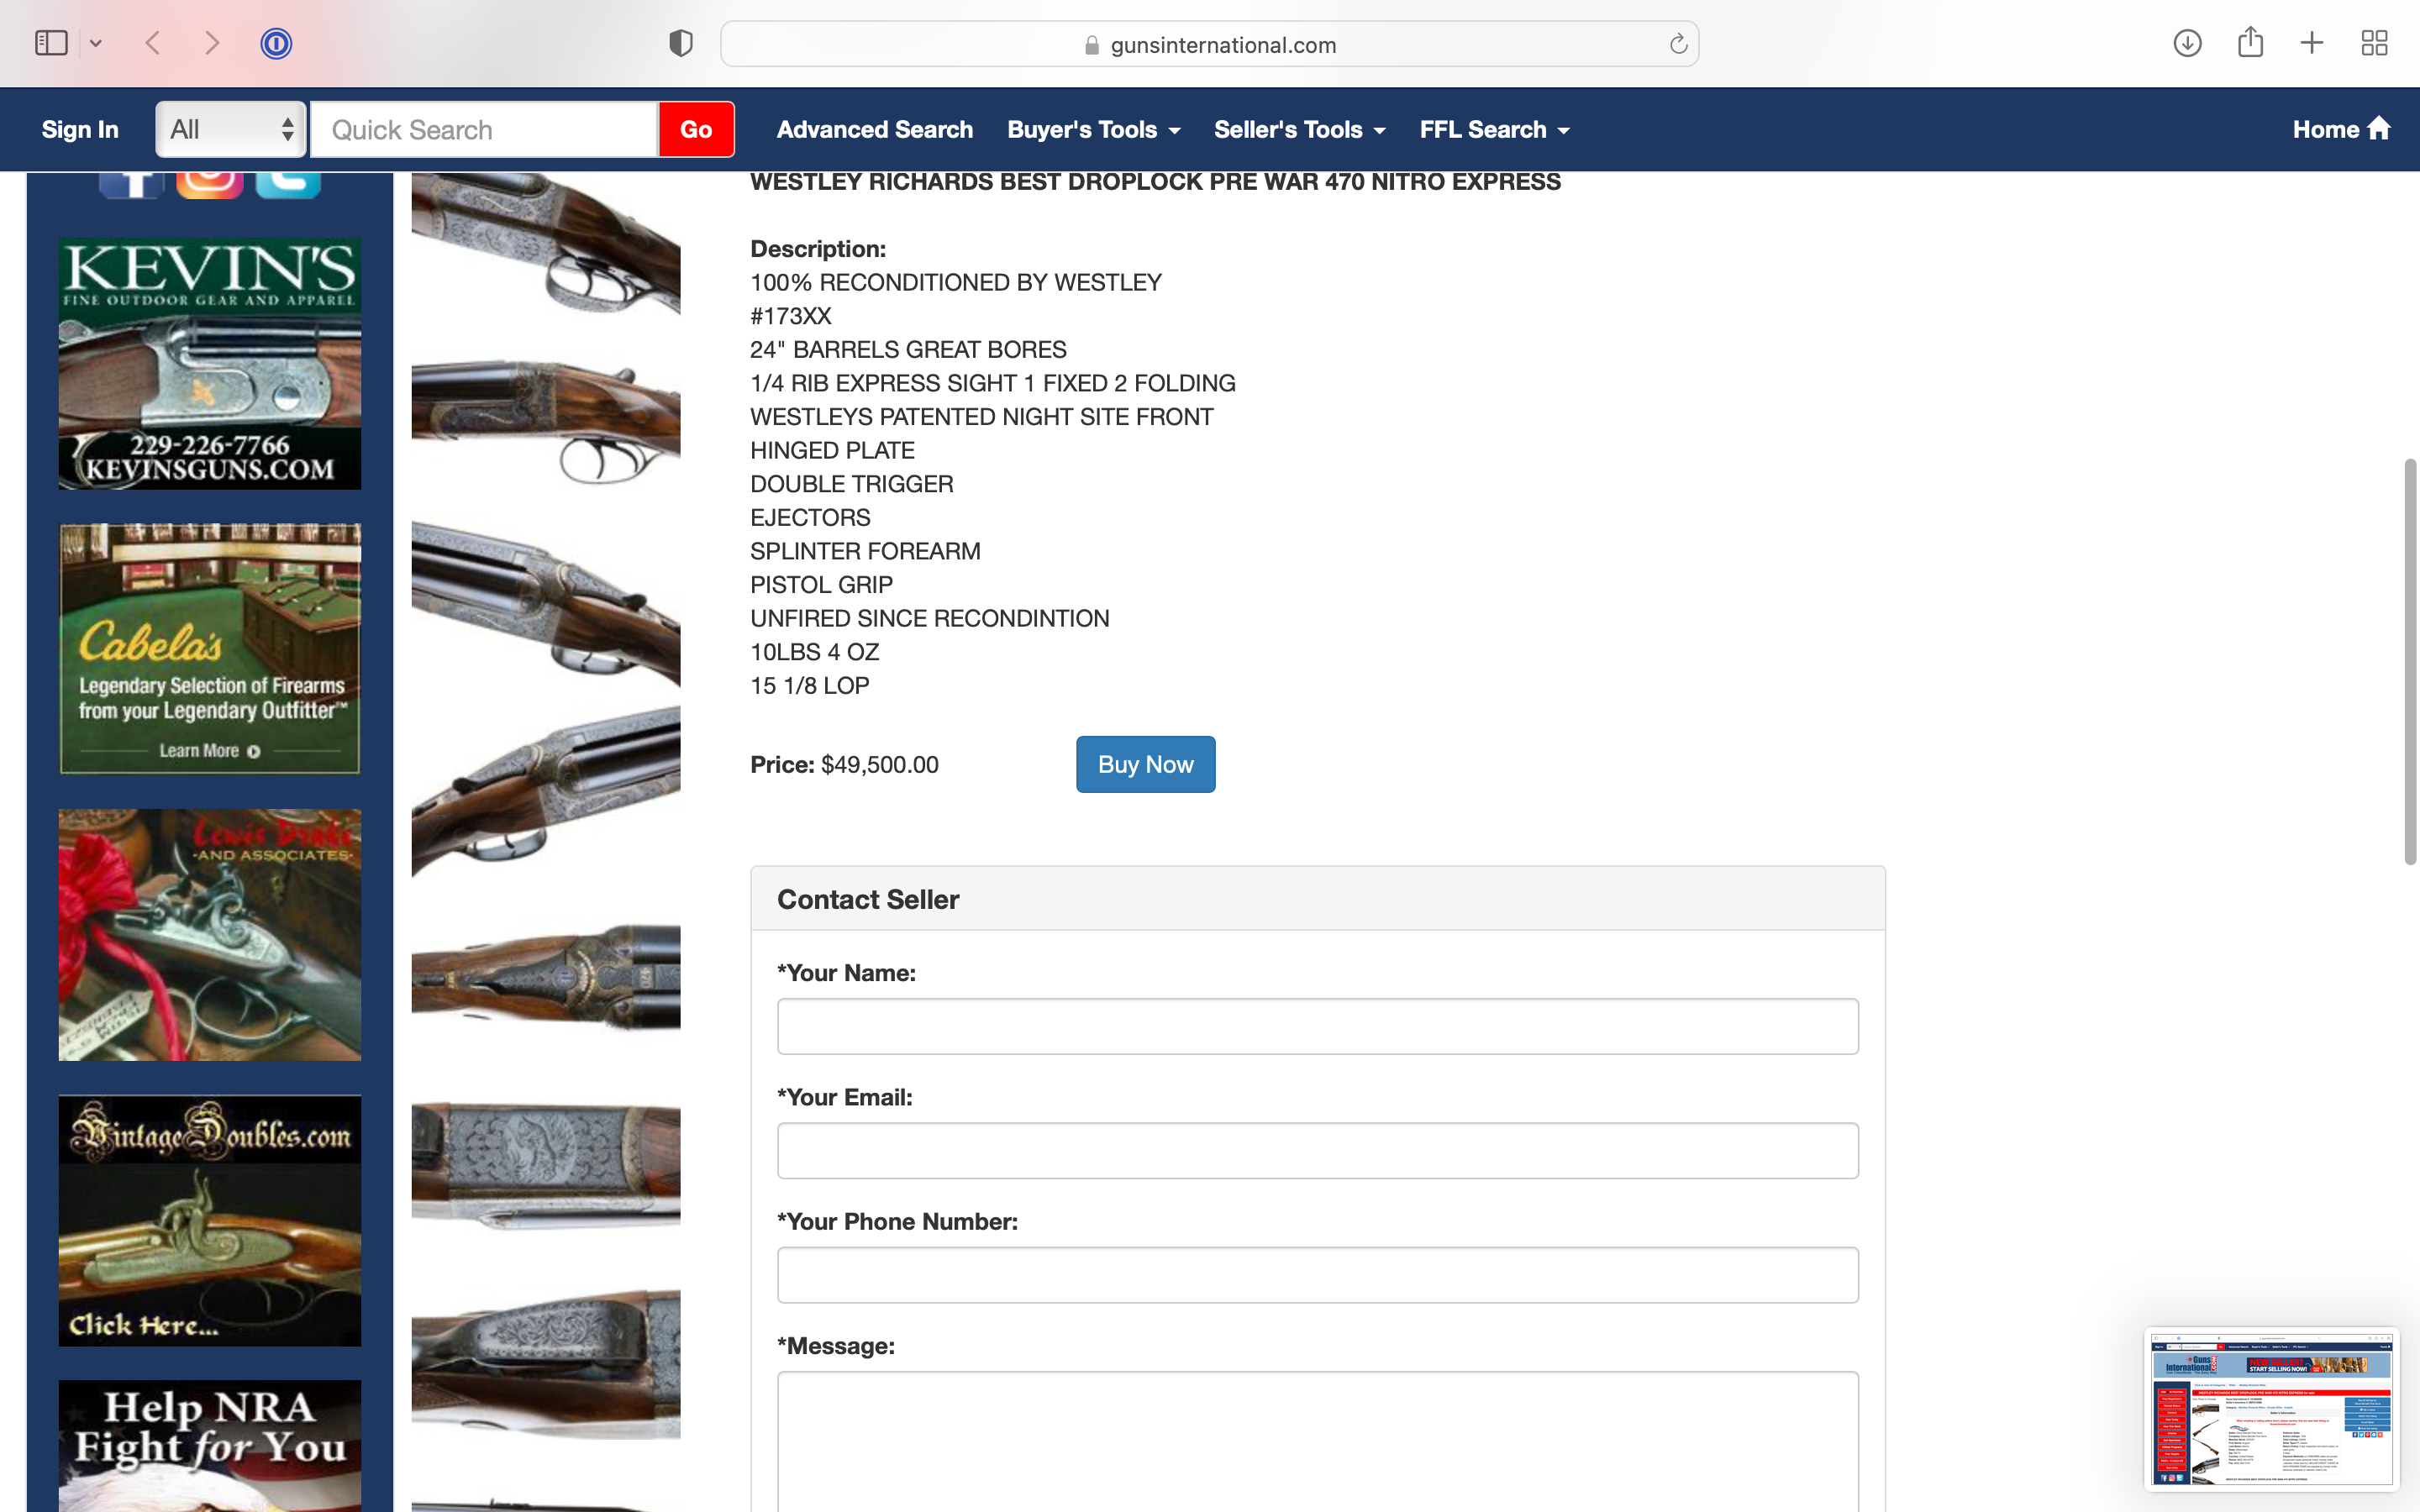Click the 'UNFIRED SINCE RECONDINTION' line

click(x=929, y=619)
